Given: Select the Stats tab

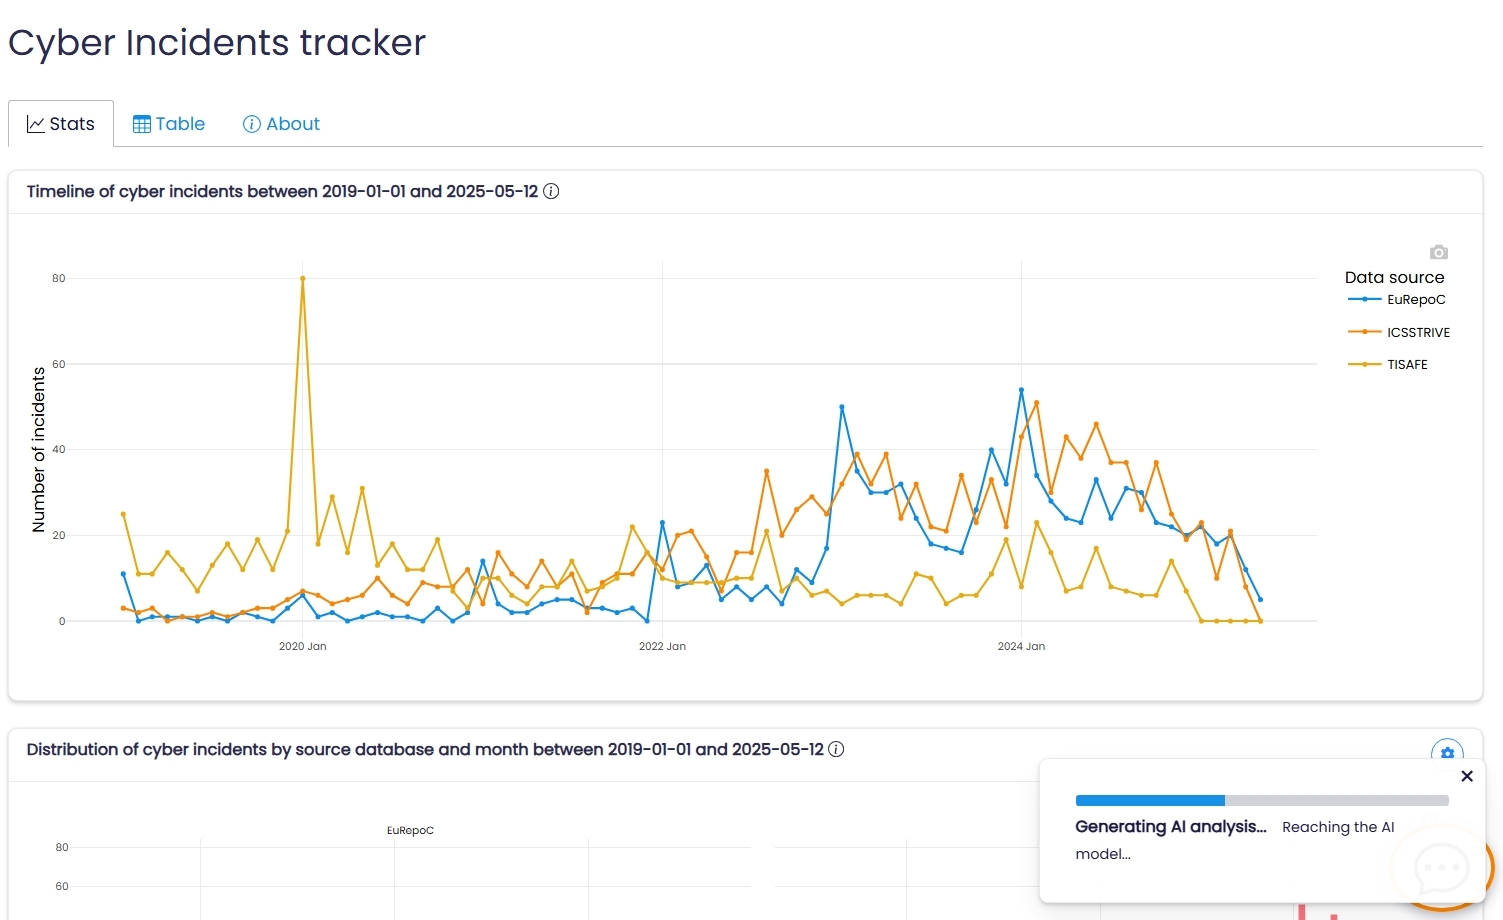Looking at the screenshot, I should pos(61,124).
